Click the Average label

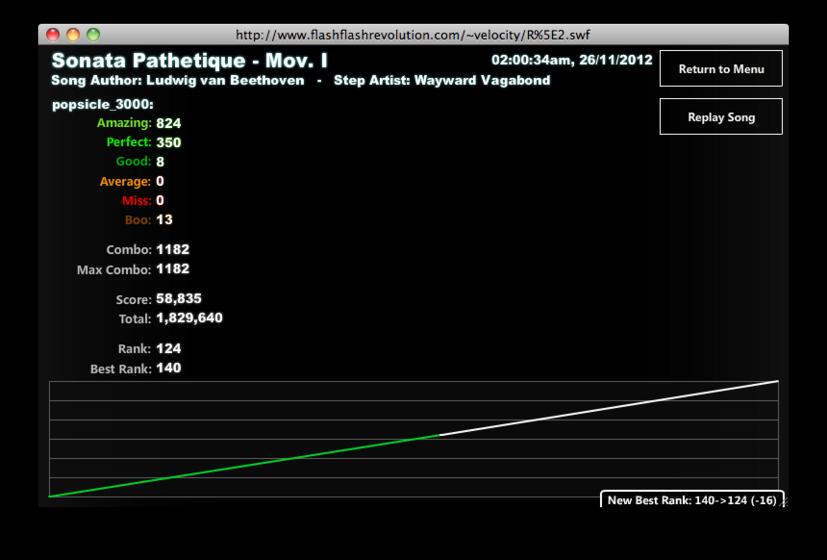pos(125,181)
